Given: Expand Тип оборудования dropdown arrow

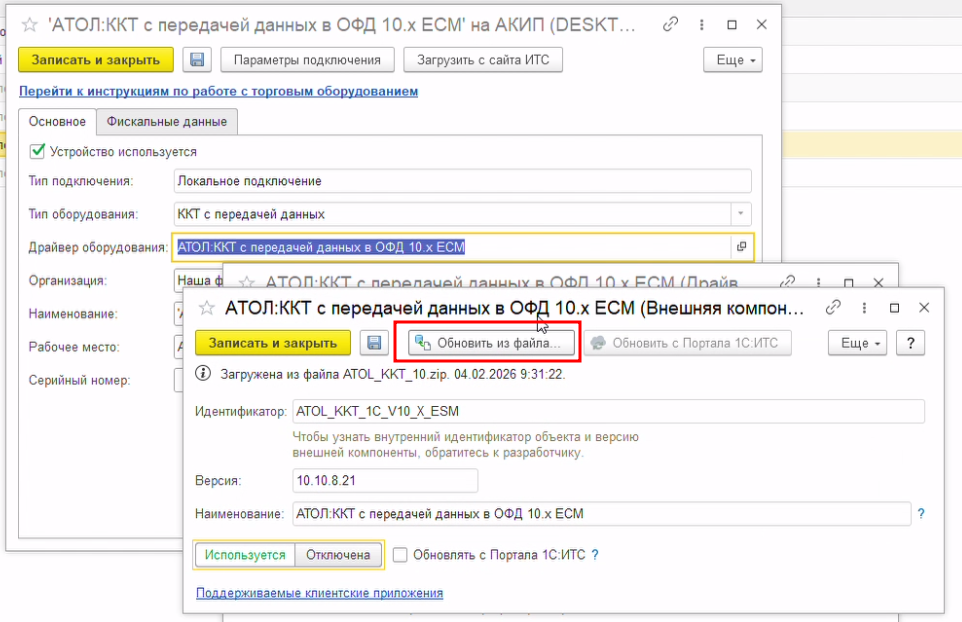Looking at the screenshot, I should click(741, 213).
